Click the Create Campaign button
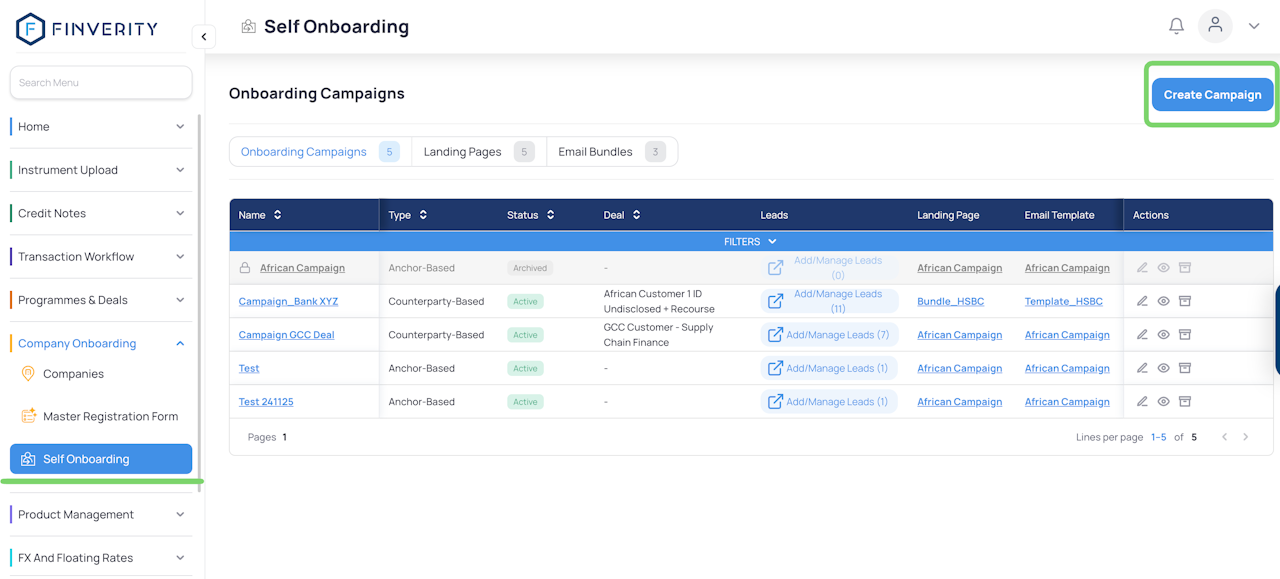The width and height of the screenshot is (1280, 579). coord(1212,95)
